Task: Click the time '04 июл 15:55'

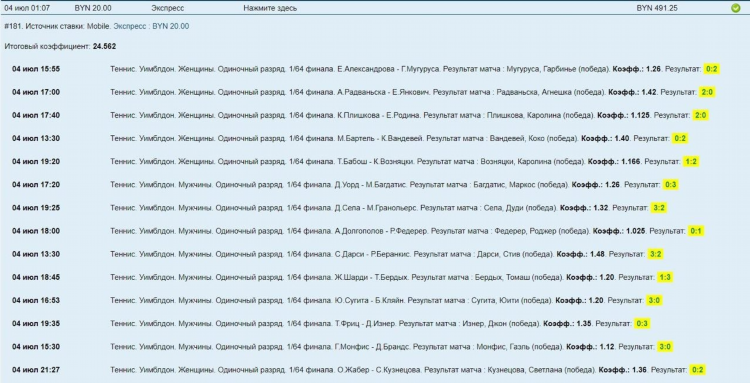Action: (x=36, y=69)
